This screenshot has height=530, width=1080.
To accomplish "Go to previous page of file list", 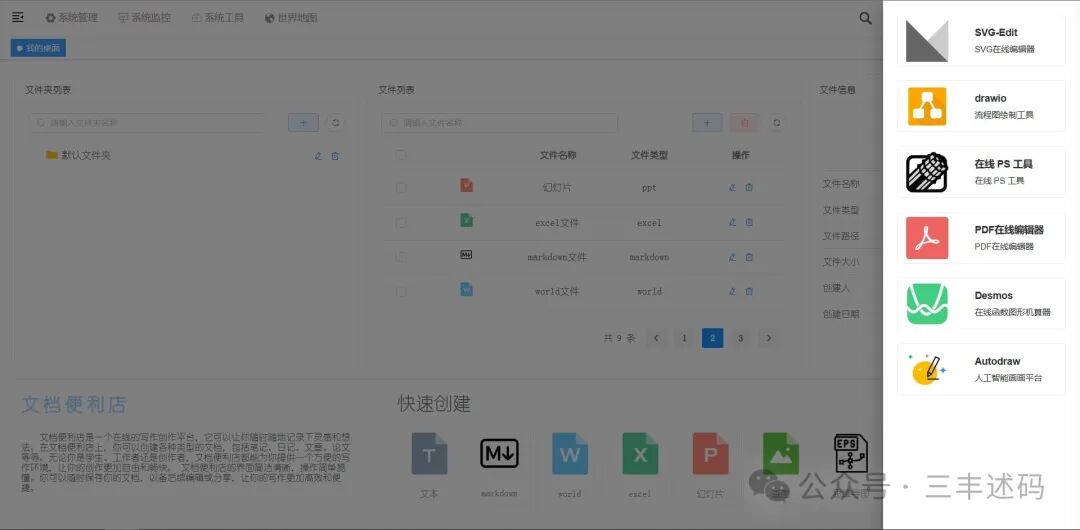I will [x=656, y=338].
